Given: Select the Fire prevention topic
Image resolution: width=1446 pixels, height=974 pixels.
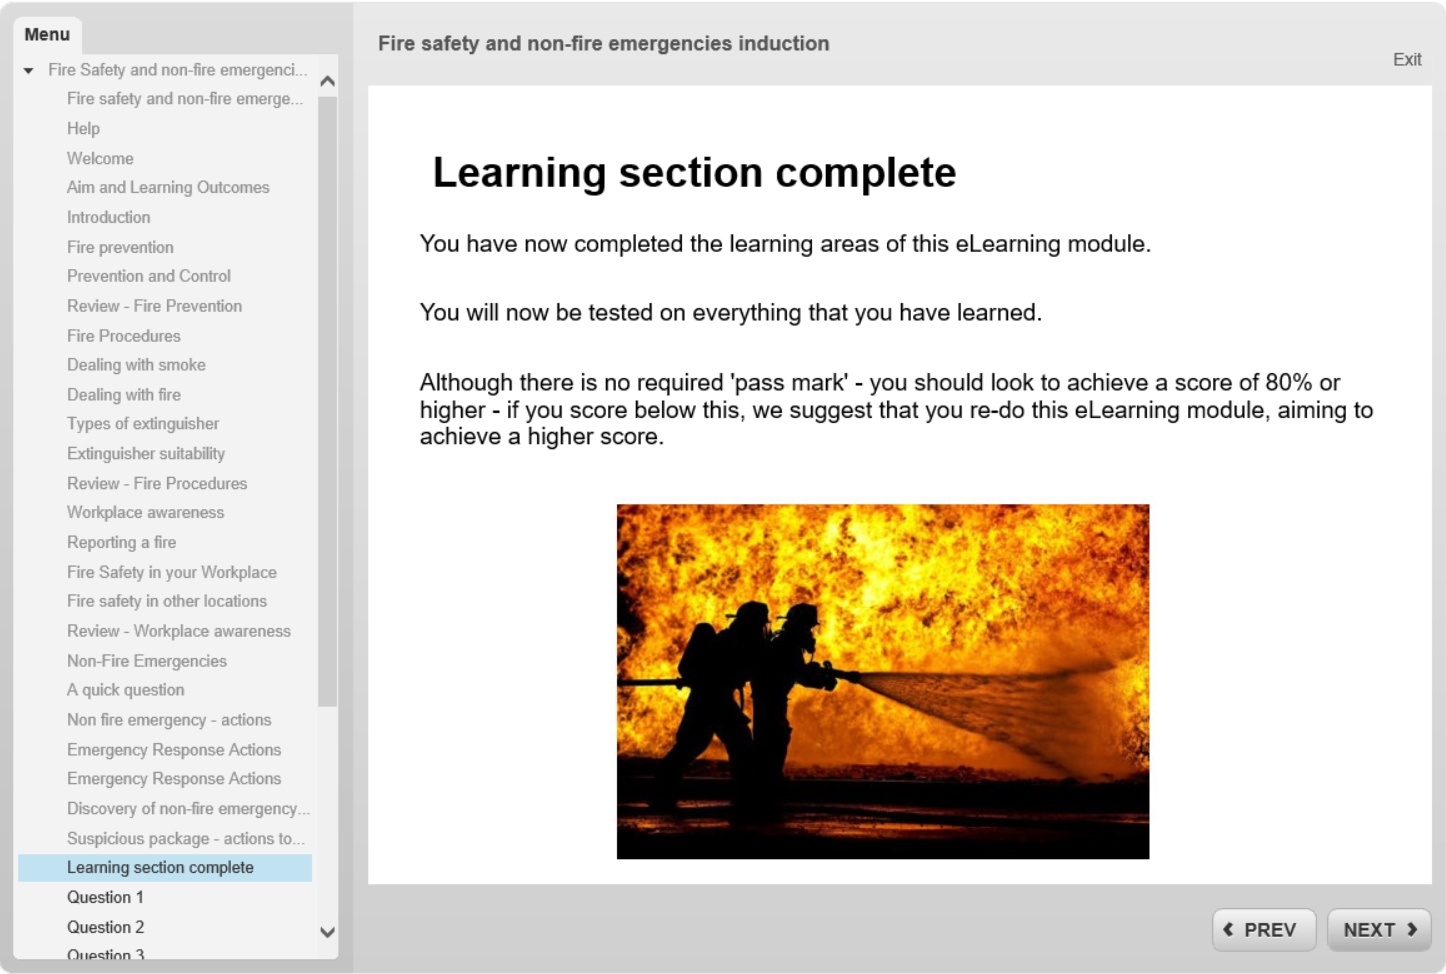Looking at the screenshot, I should pos(120,247).
